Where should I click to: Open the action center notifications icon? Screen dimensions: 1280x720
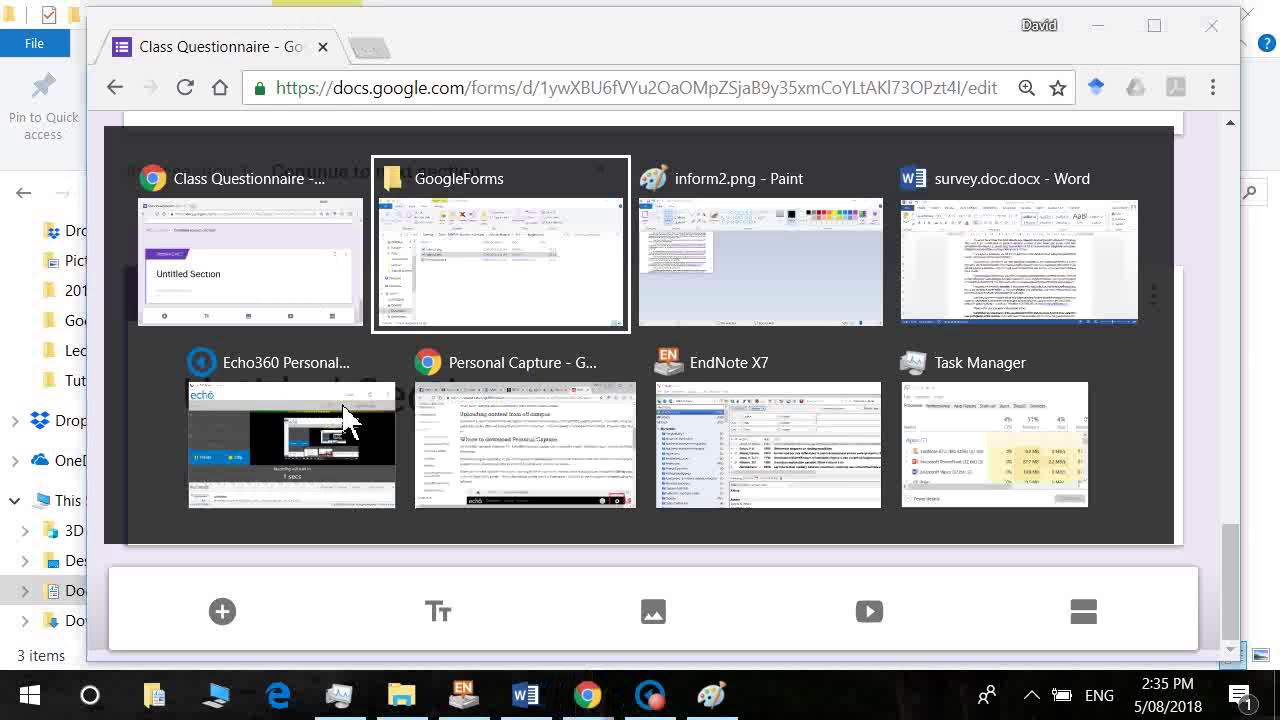(x=1241, y=695)
